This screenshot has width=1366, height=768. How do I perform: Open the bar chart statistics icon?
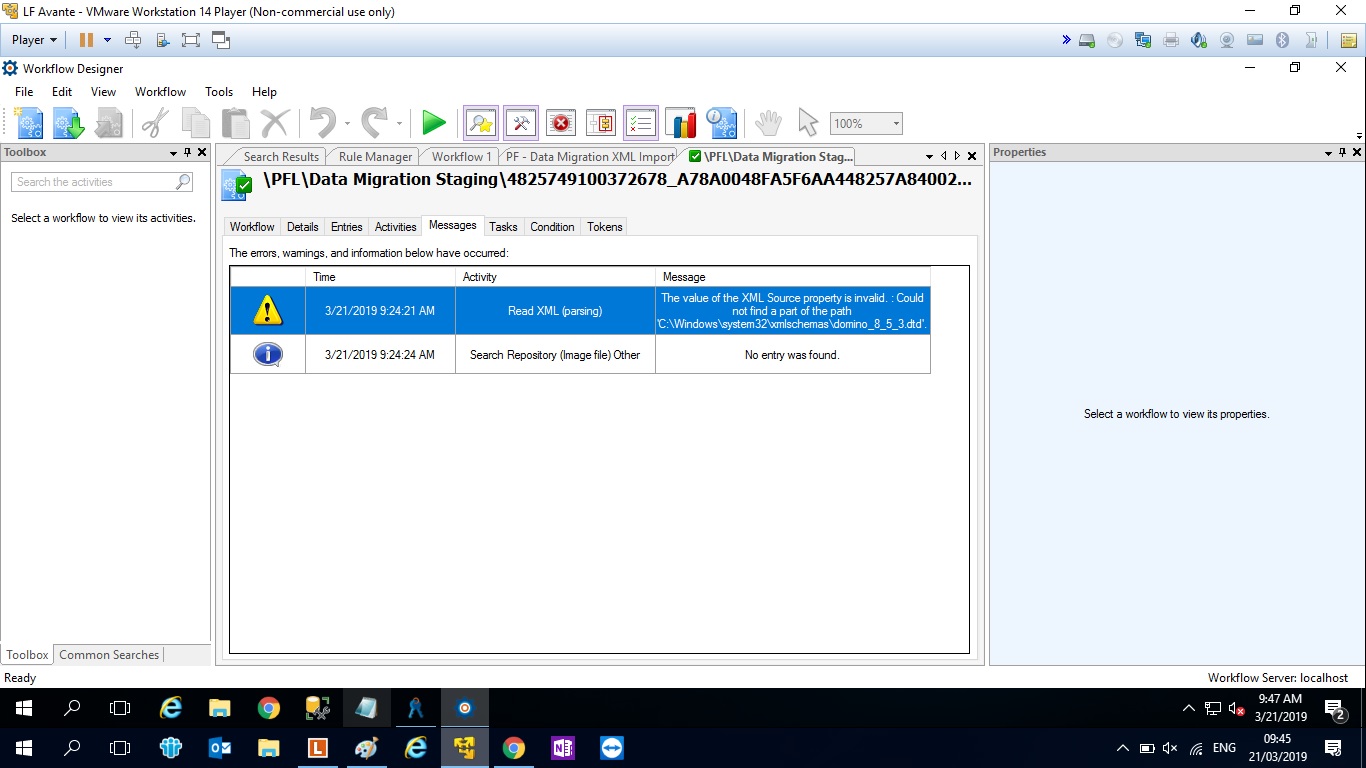click(x=681, y=123)
